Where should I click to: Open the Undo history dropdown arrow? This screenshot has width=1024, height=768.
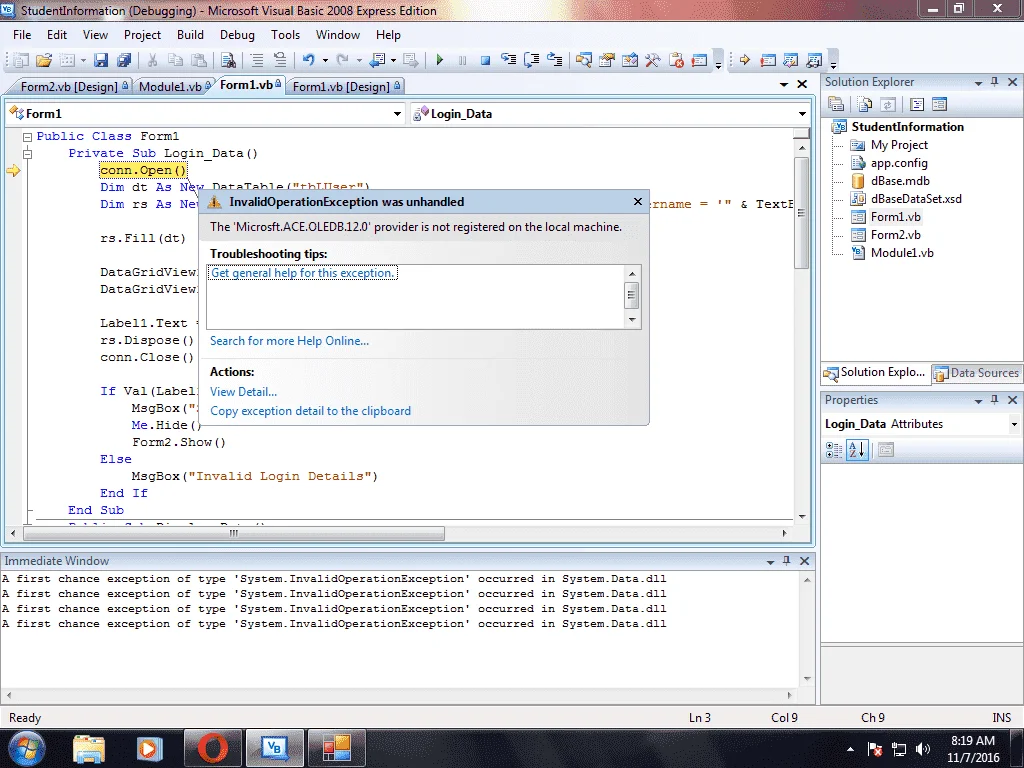325,61
